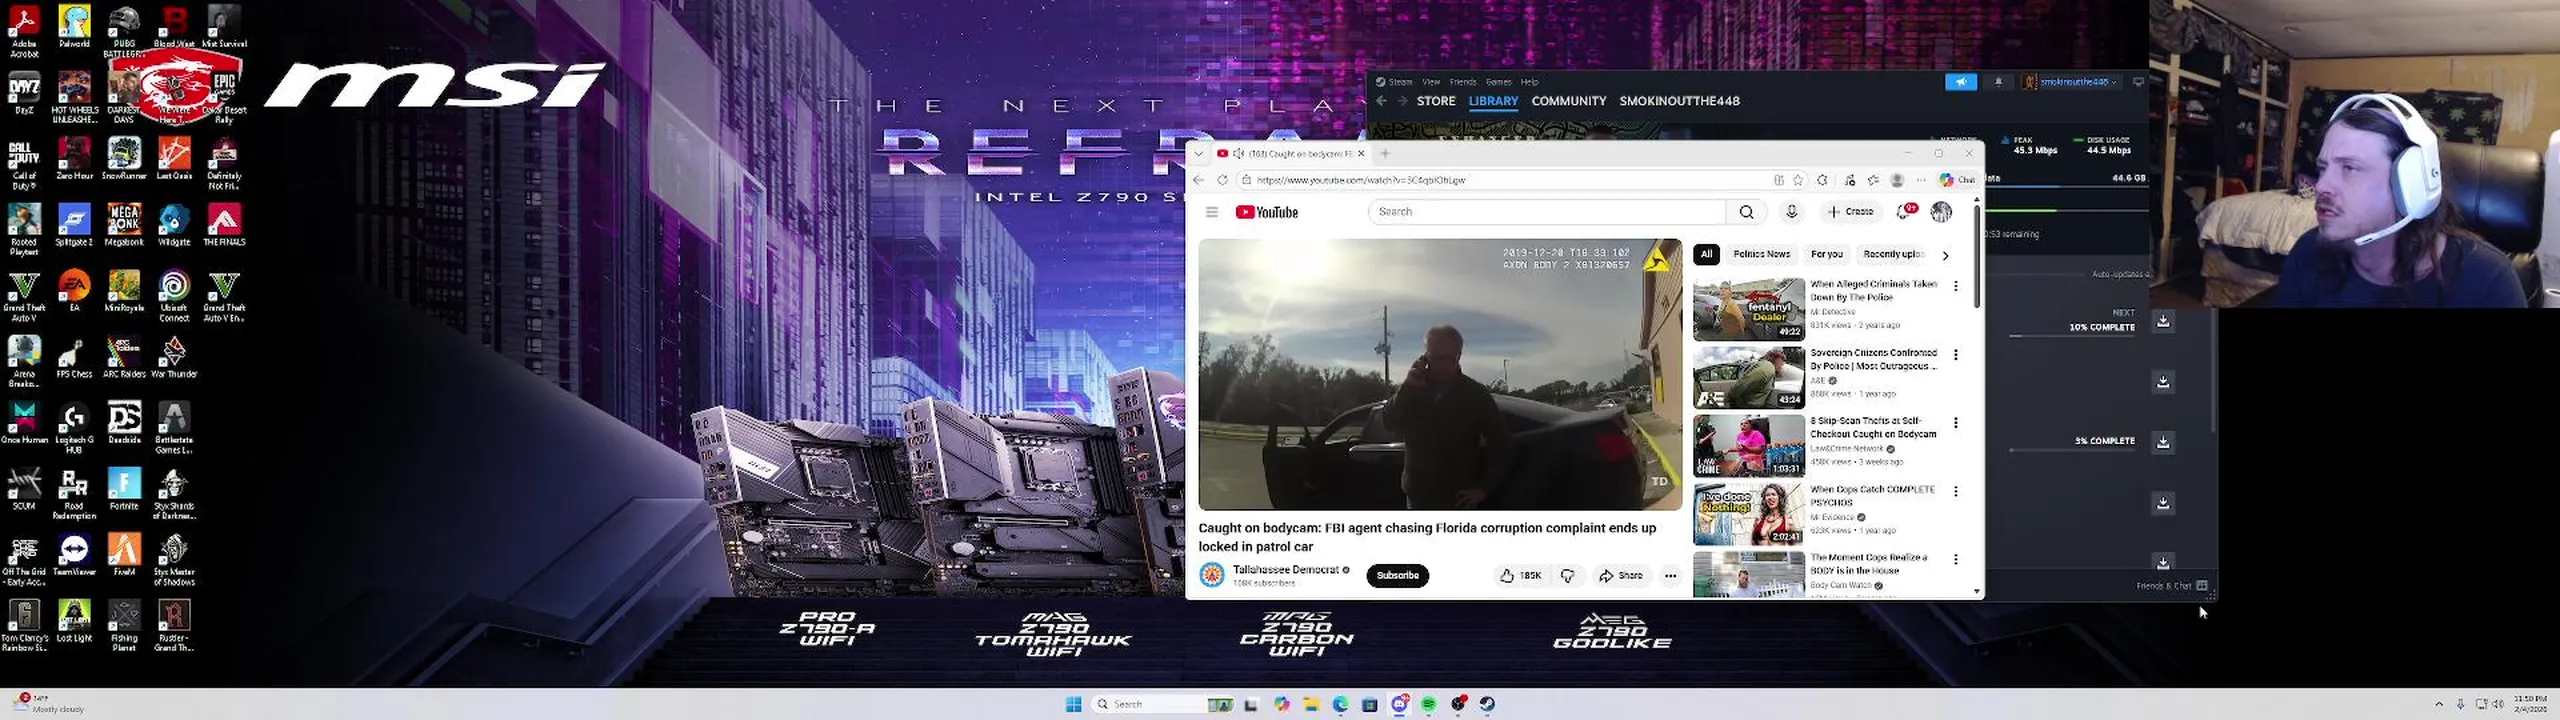Select the War Thunder desktop icon

pos(174,358)
